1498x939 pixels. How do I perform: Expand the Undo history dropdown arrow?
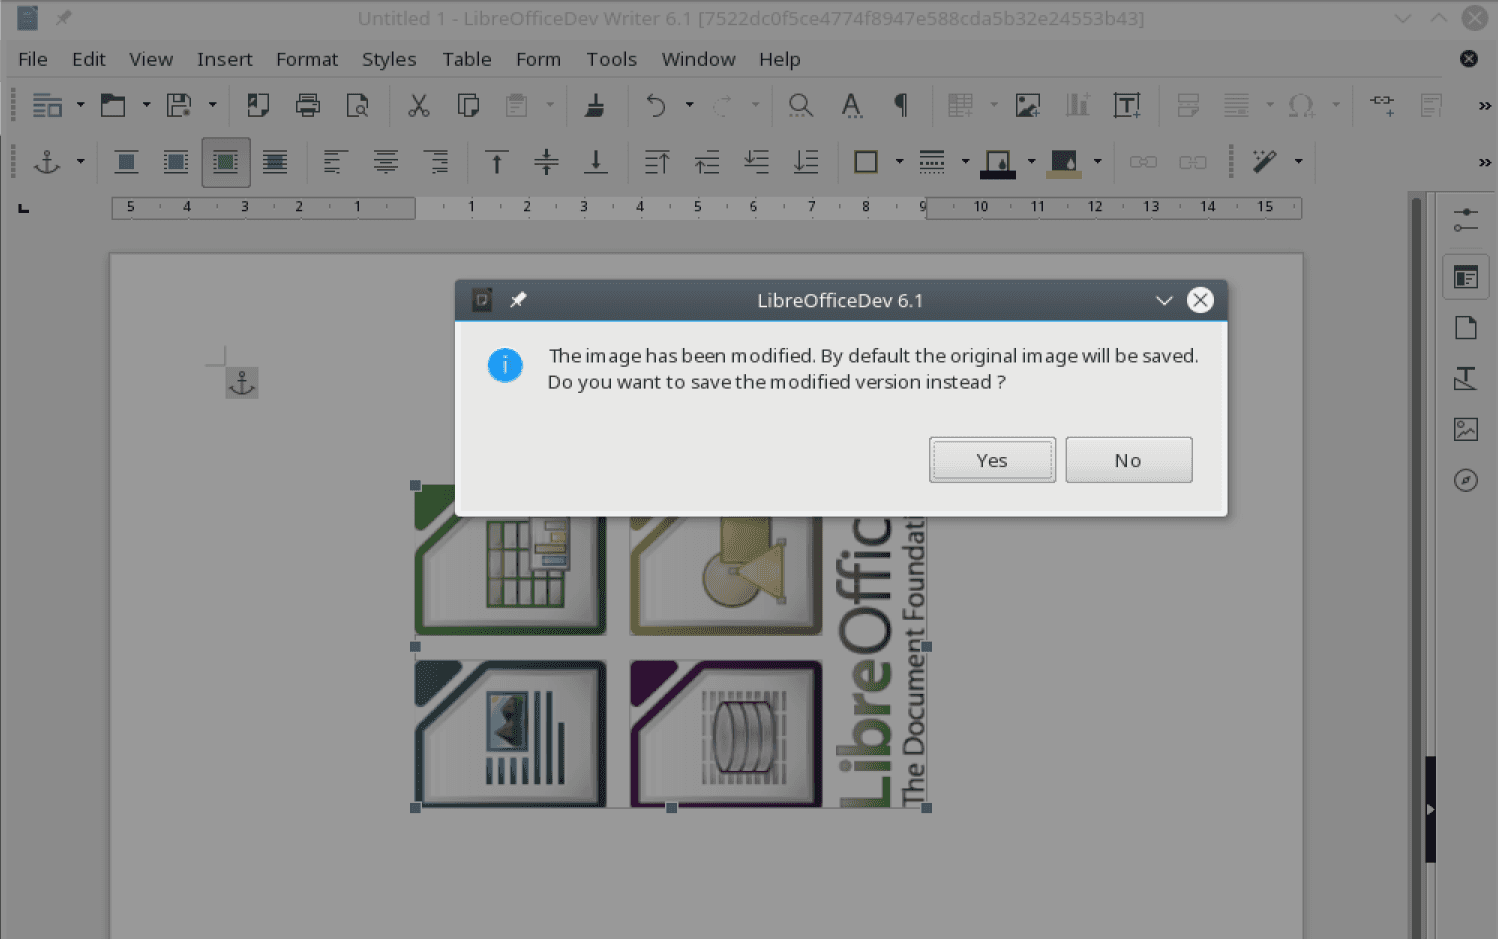pos(689,105)
